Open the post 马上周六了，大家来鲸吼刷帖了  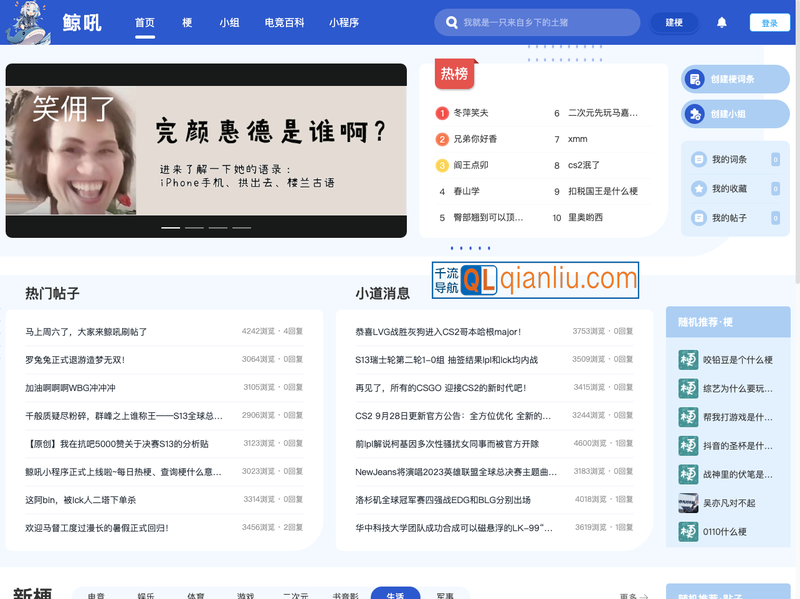point(86,331)
